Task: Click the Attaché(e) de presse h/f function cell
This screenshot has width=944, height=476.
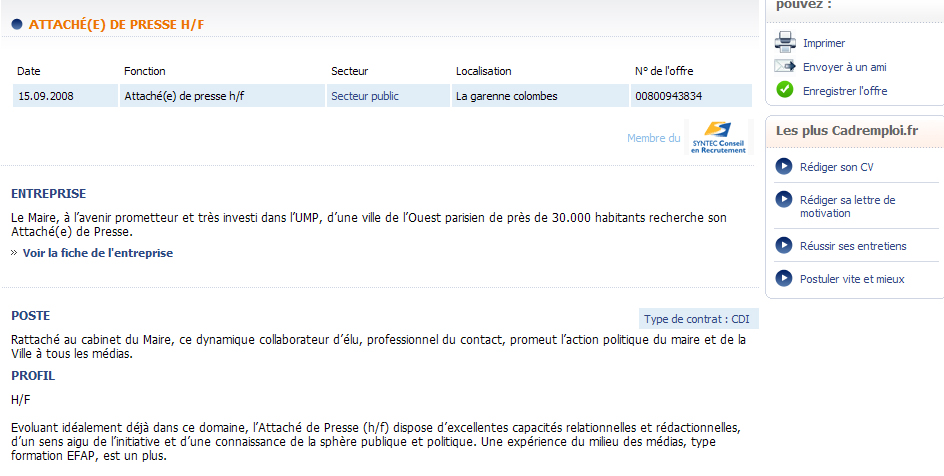Action: (x=222, y=96)
